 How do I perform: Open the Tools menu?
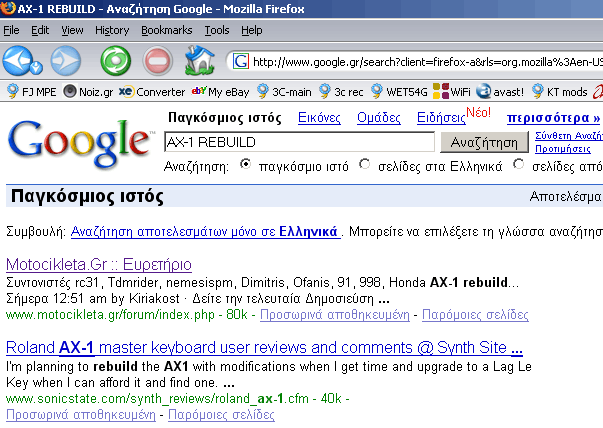216,31
